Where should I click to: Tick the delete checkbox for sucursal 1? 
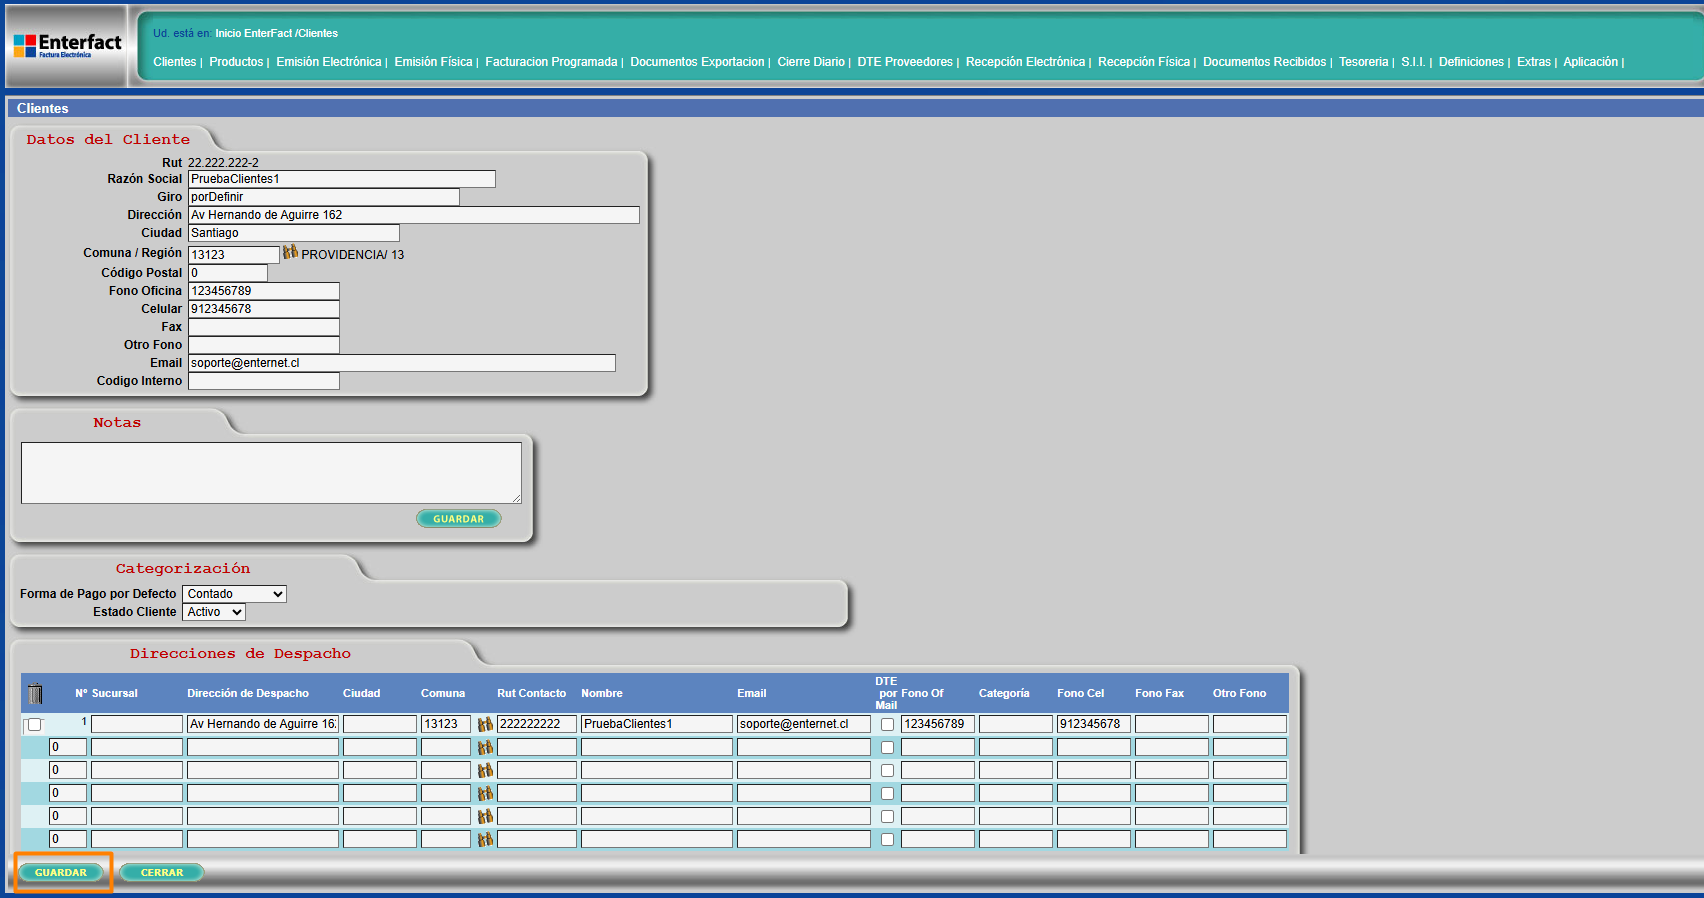(35, 725)
